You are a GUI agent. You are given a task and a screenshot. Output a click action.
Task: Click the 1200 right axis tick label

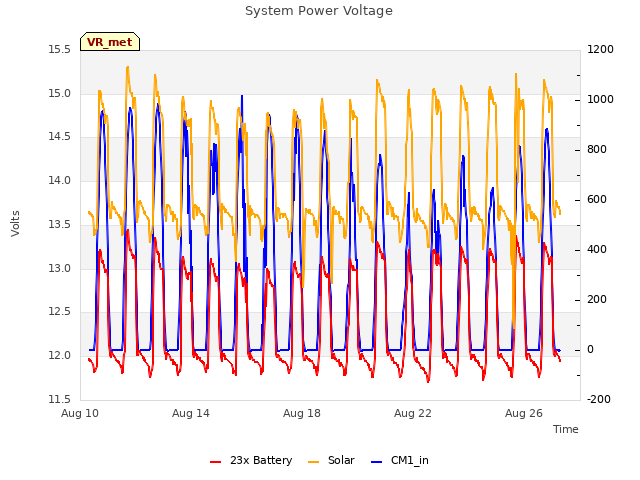tap(600, 50)
